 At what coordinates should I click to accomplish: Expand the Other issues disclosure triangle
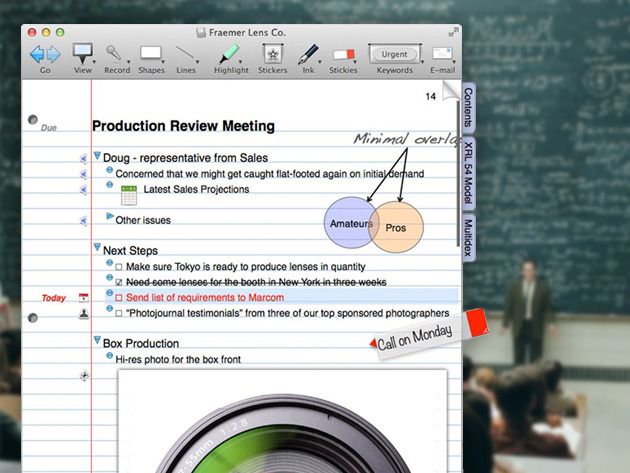[x=109, y=217]
